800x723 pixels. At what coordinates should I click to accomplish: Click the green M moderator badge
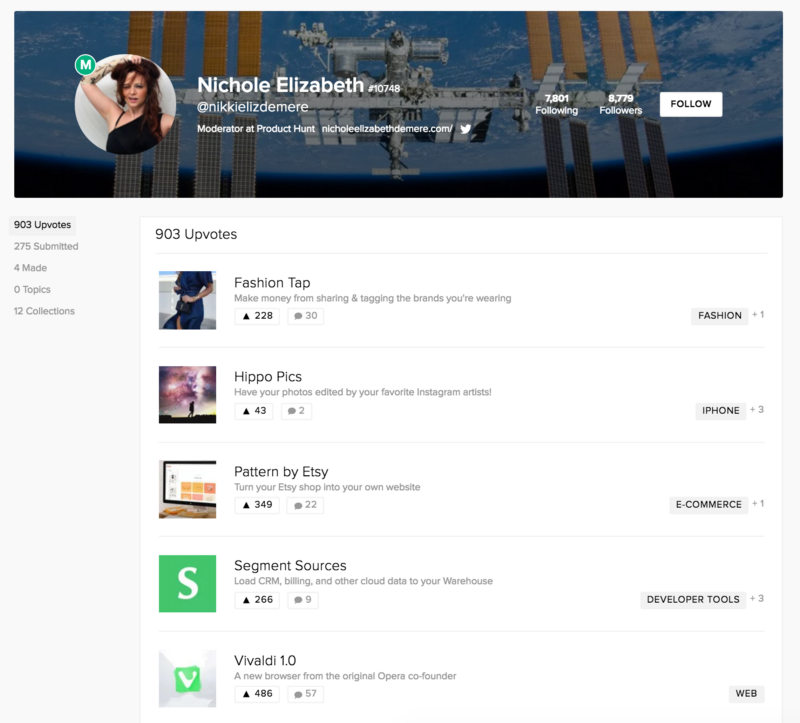[86, 65]
